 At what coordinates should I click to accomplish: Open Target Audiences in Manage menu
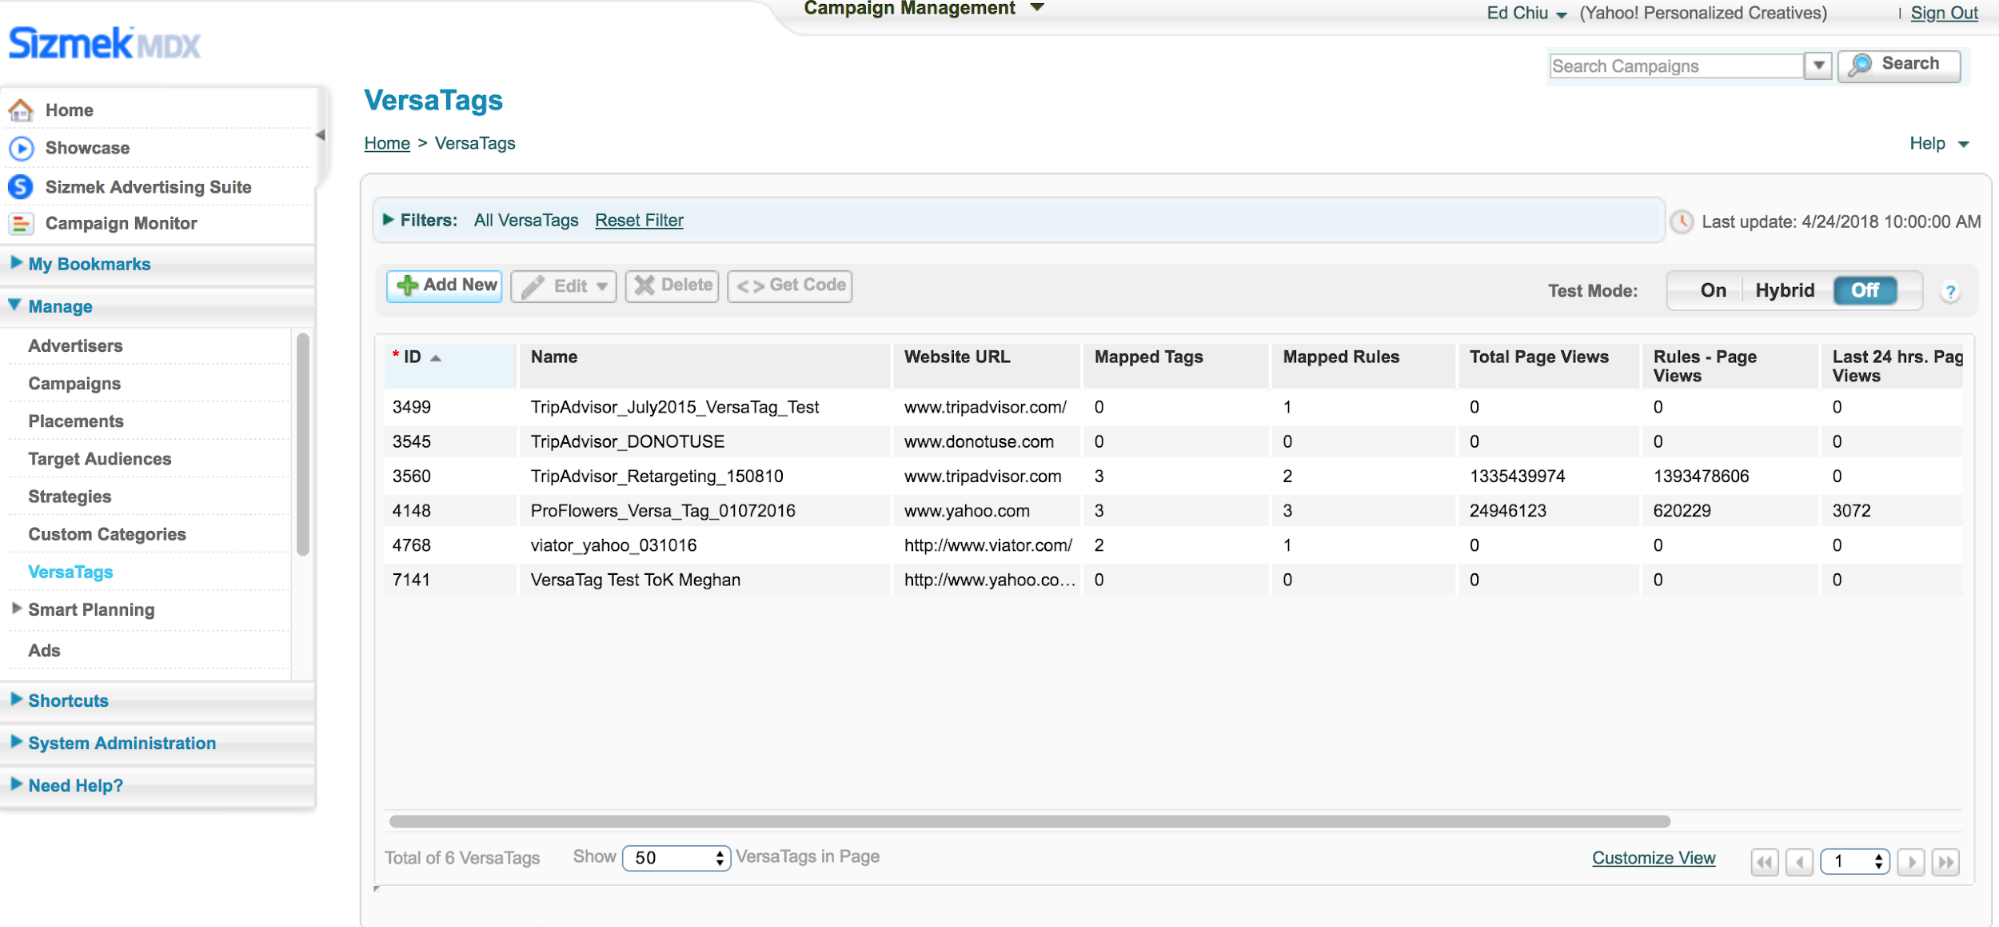(x=100, y=459)
